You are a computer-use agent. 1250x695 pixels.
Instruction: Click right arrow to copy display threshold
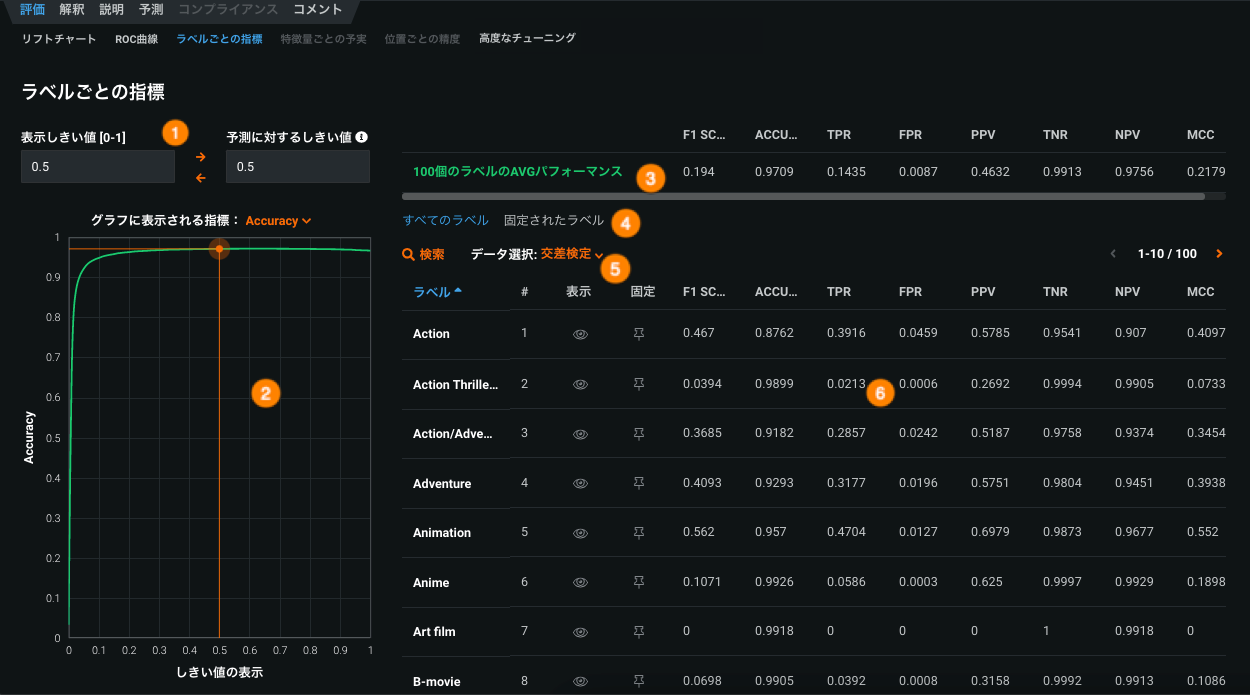click(x=200, y=157)
